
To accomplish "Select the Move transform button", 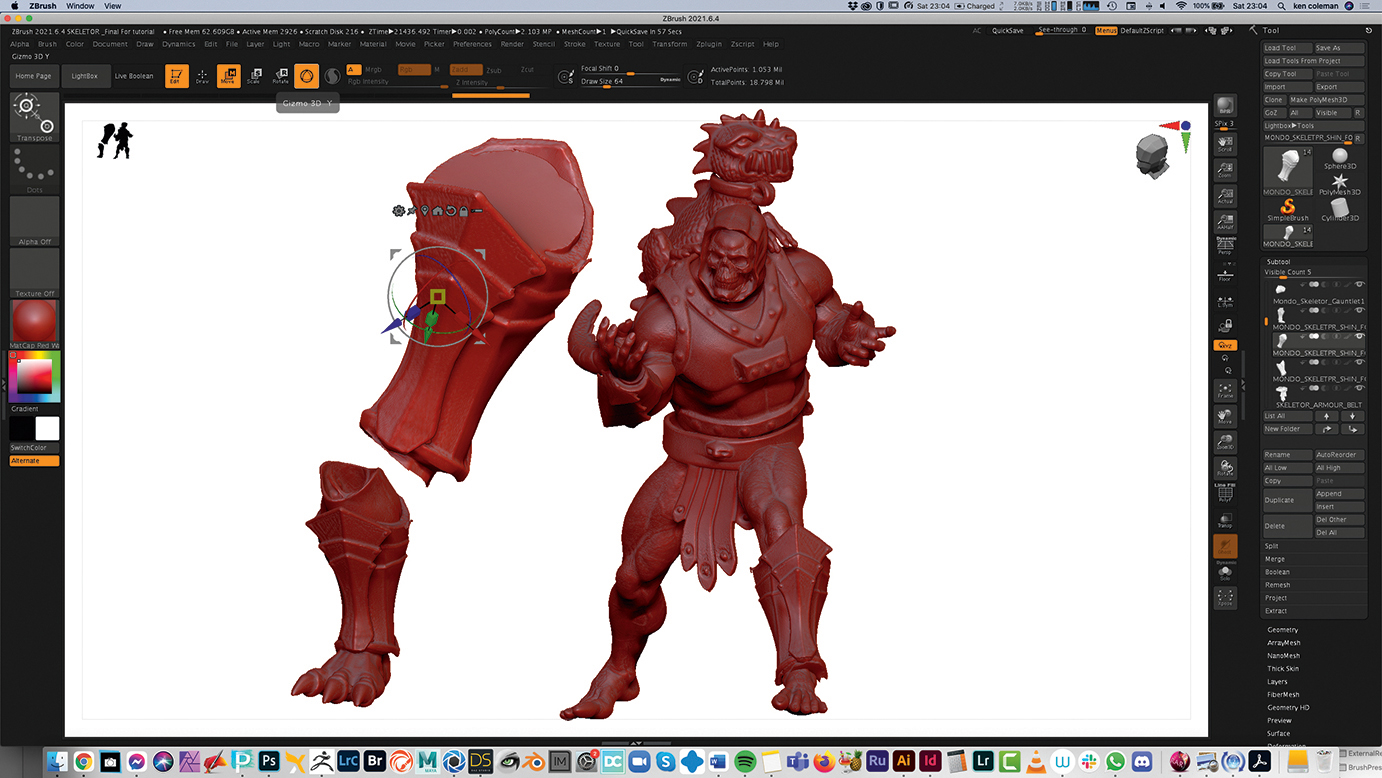I will [229, 76].
